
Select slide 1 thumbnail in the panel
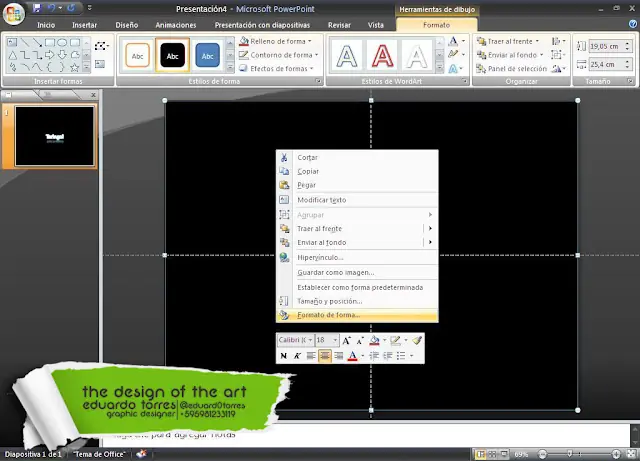[54, 136]
